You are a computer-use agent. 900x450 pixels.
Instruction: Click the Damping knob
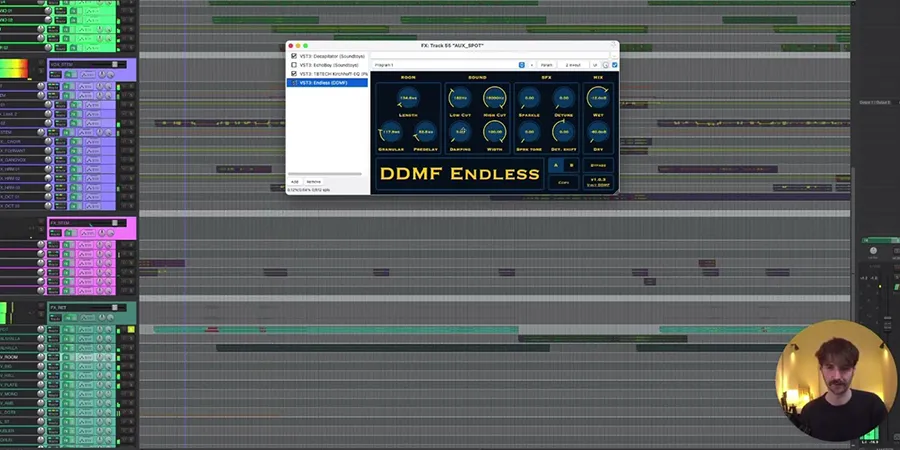(460, 132)
